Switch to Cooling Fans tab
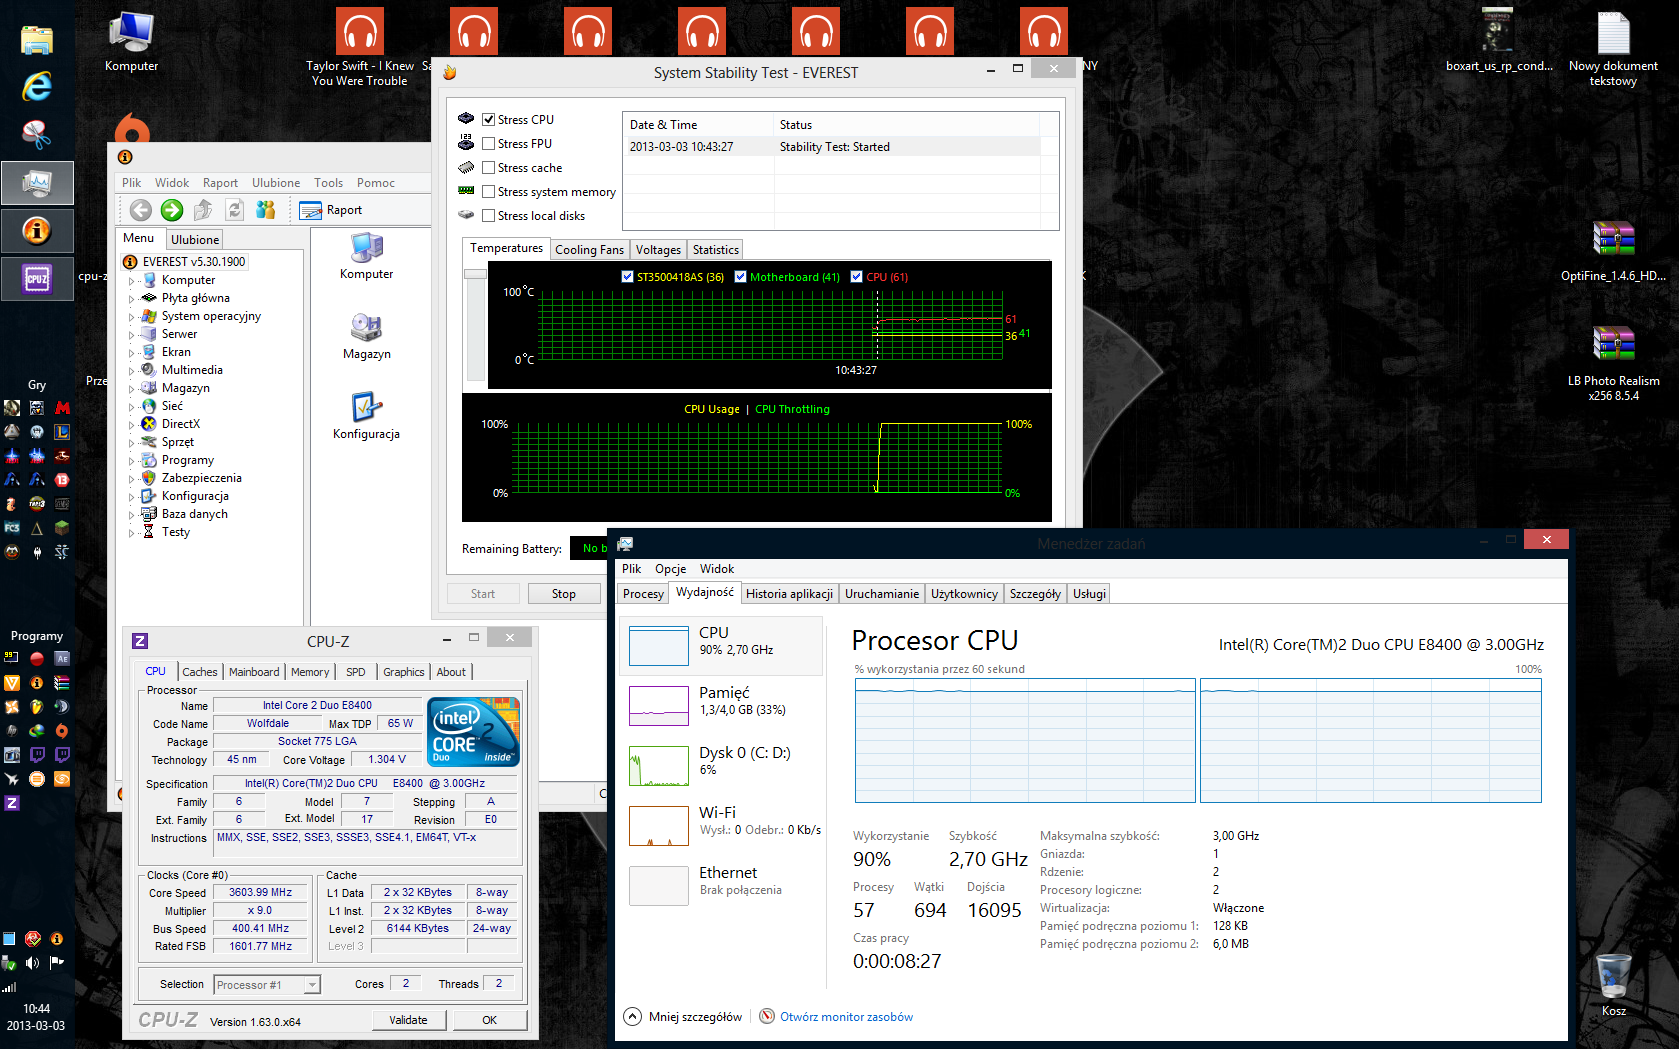Image resolution: width=1679 pixels, height=1049 pixels. coord(589,250)
